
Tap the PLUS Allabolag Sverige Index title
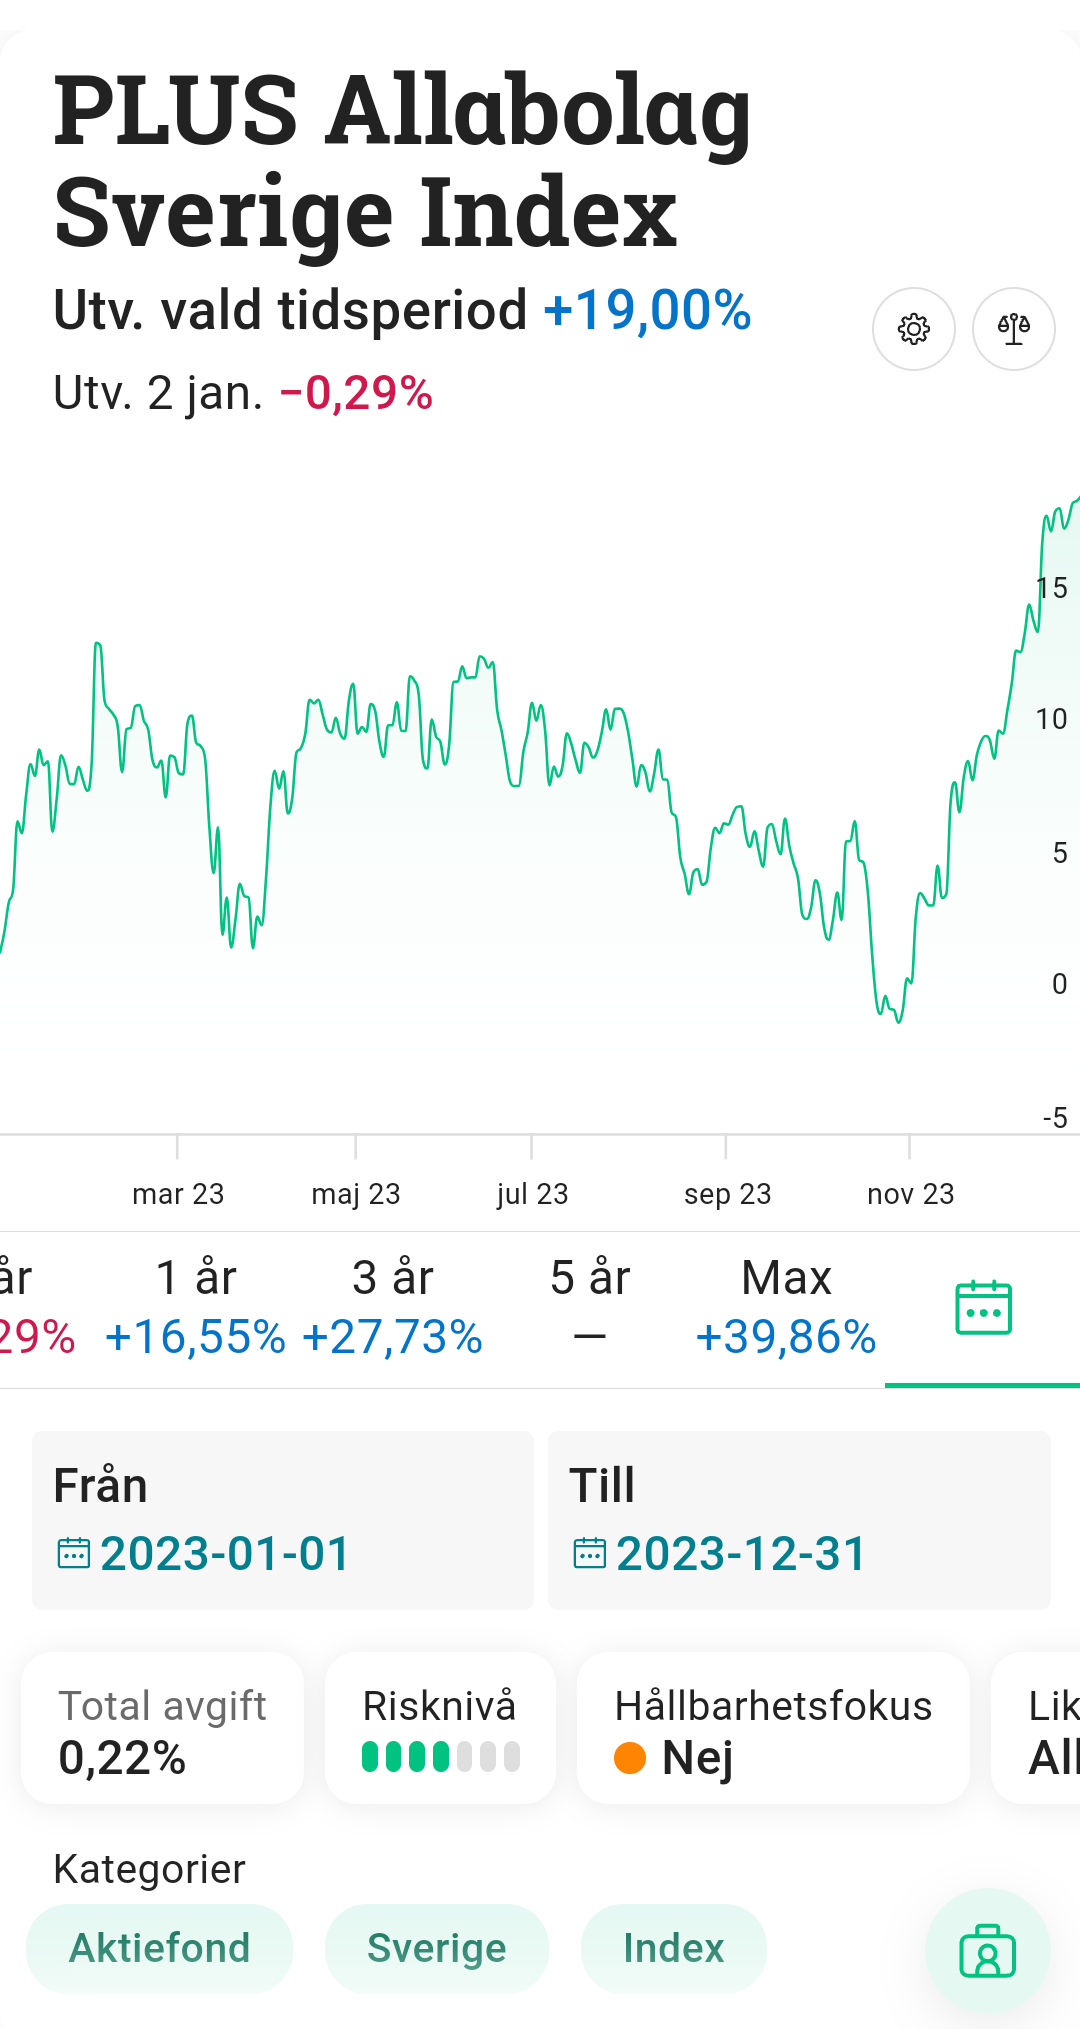click(x=402, y=160)
